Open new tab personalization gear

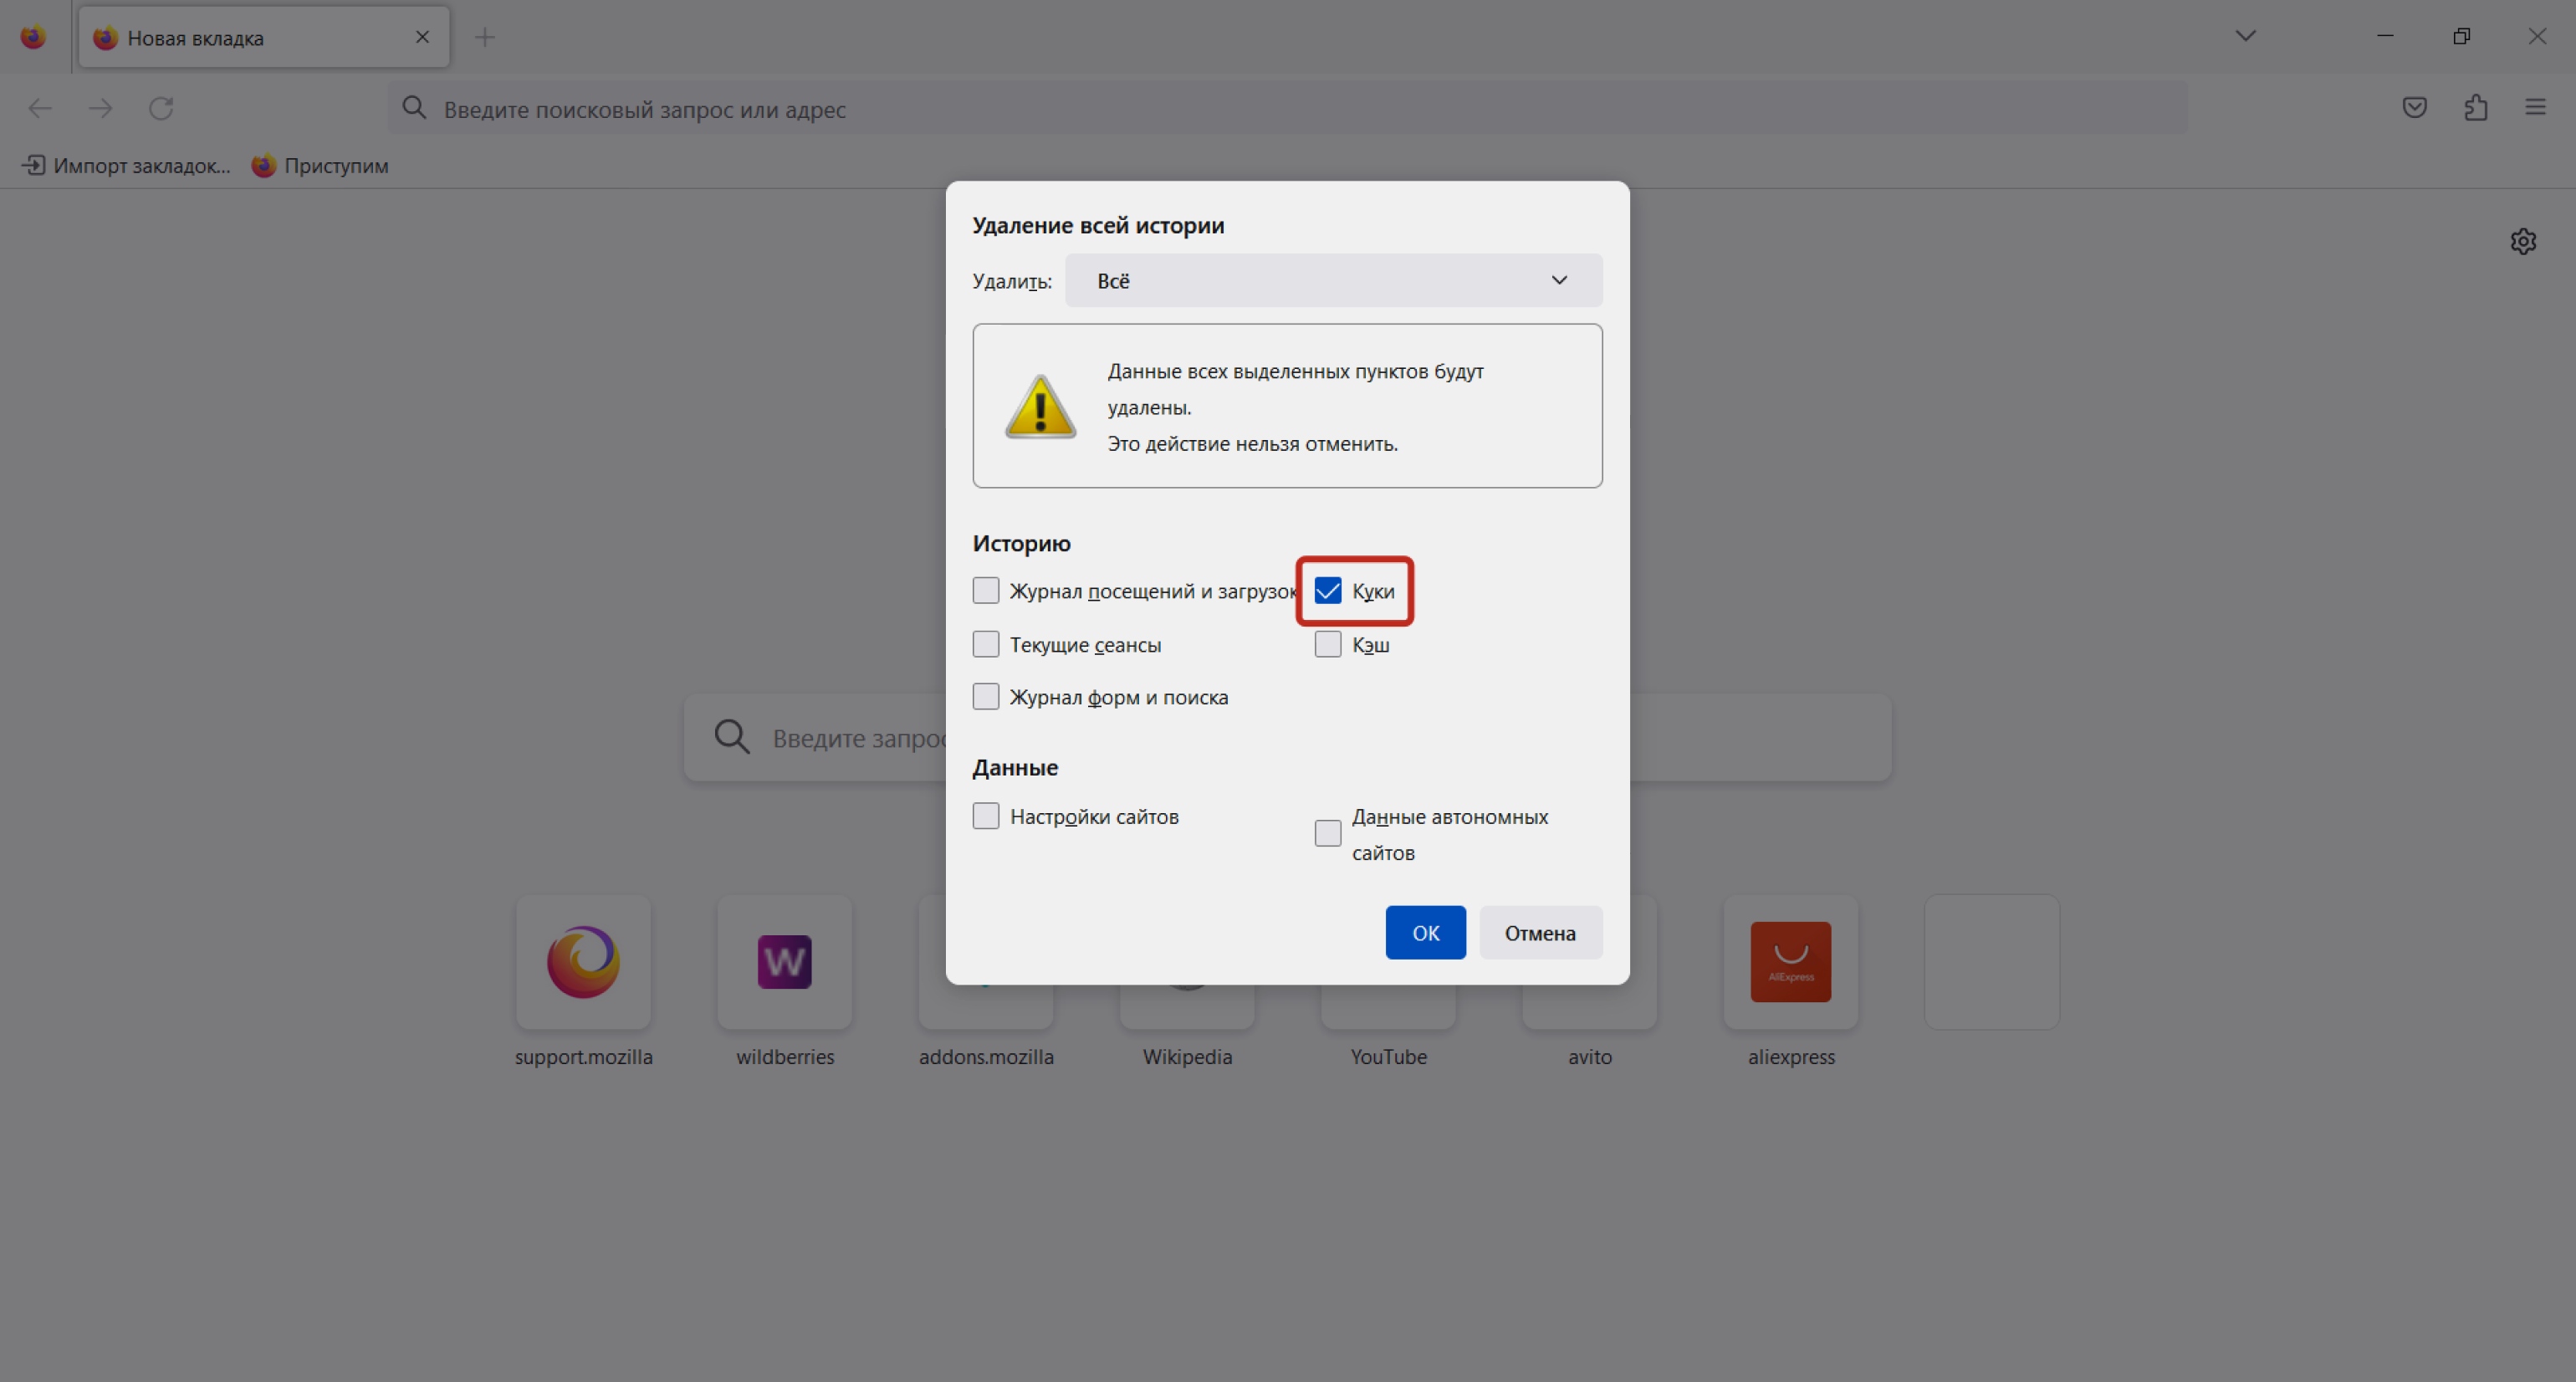tap(2523, 241)
